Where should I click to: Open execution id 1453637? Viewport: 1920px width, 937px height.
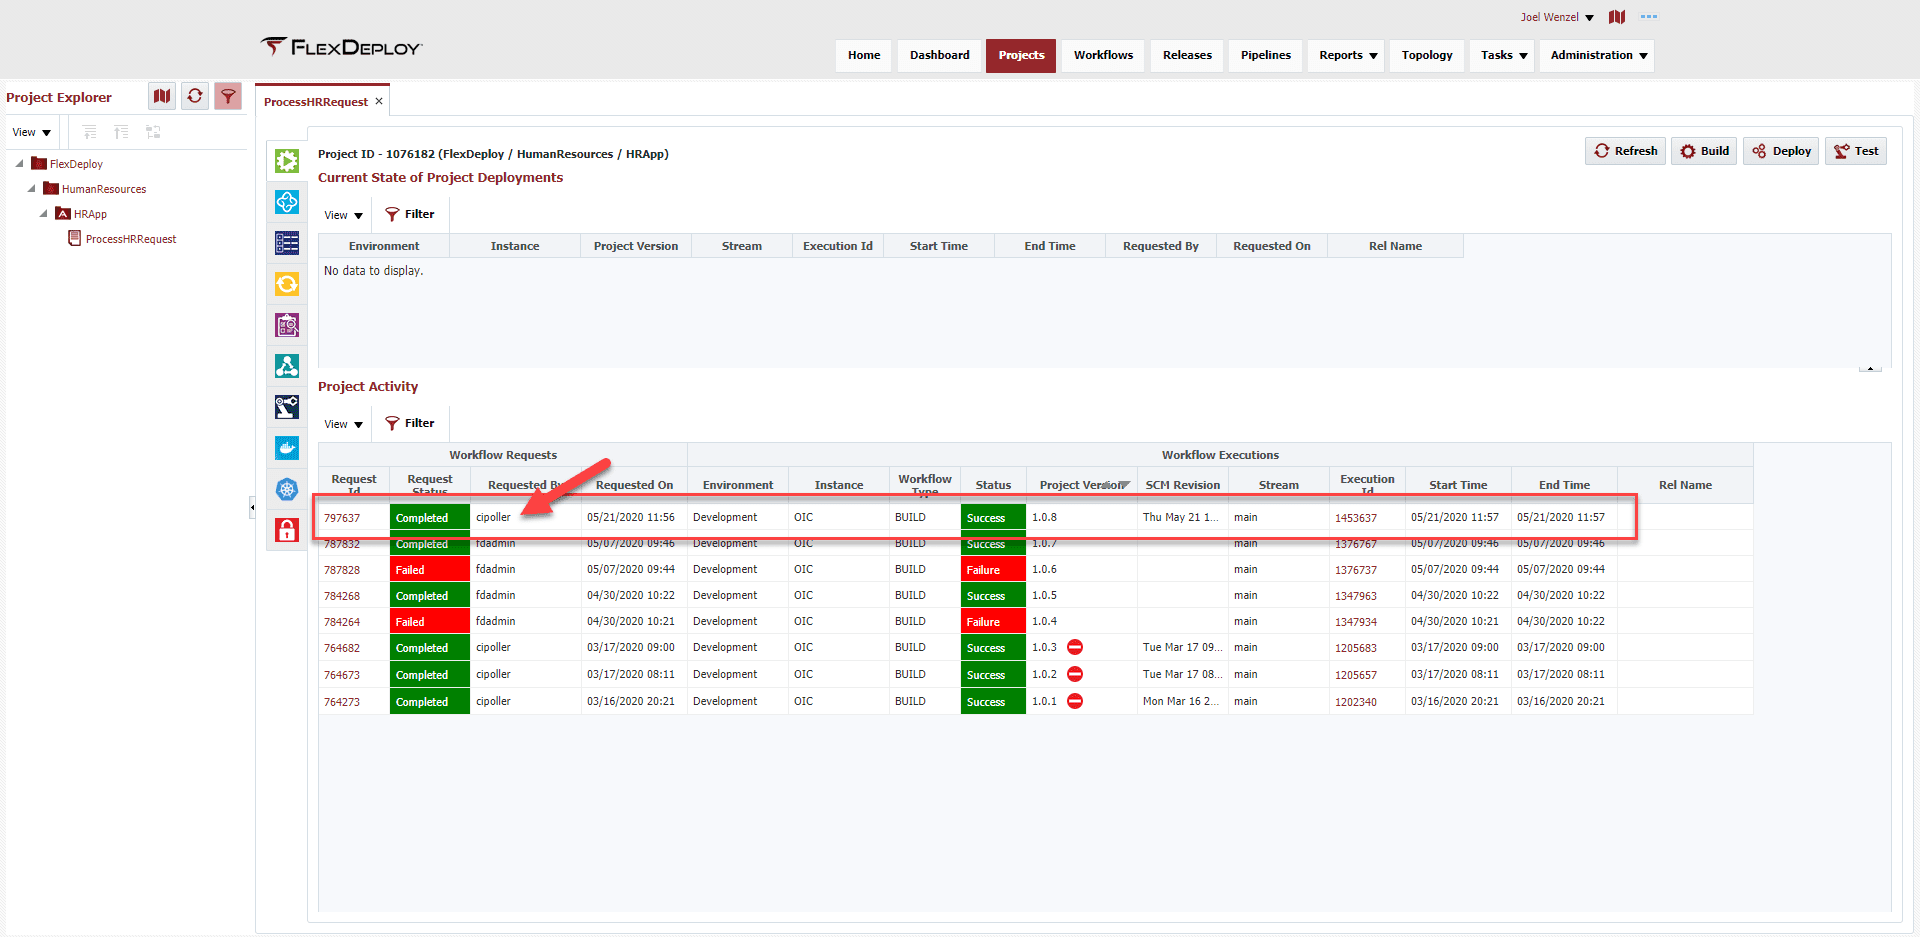(1356, 518)
